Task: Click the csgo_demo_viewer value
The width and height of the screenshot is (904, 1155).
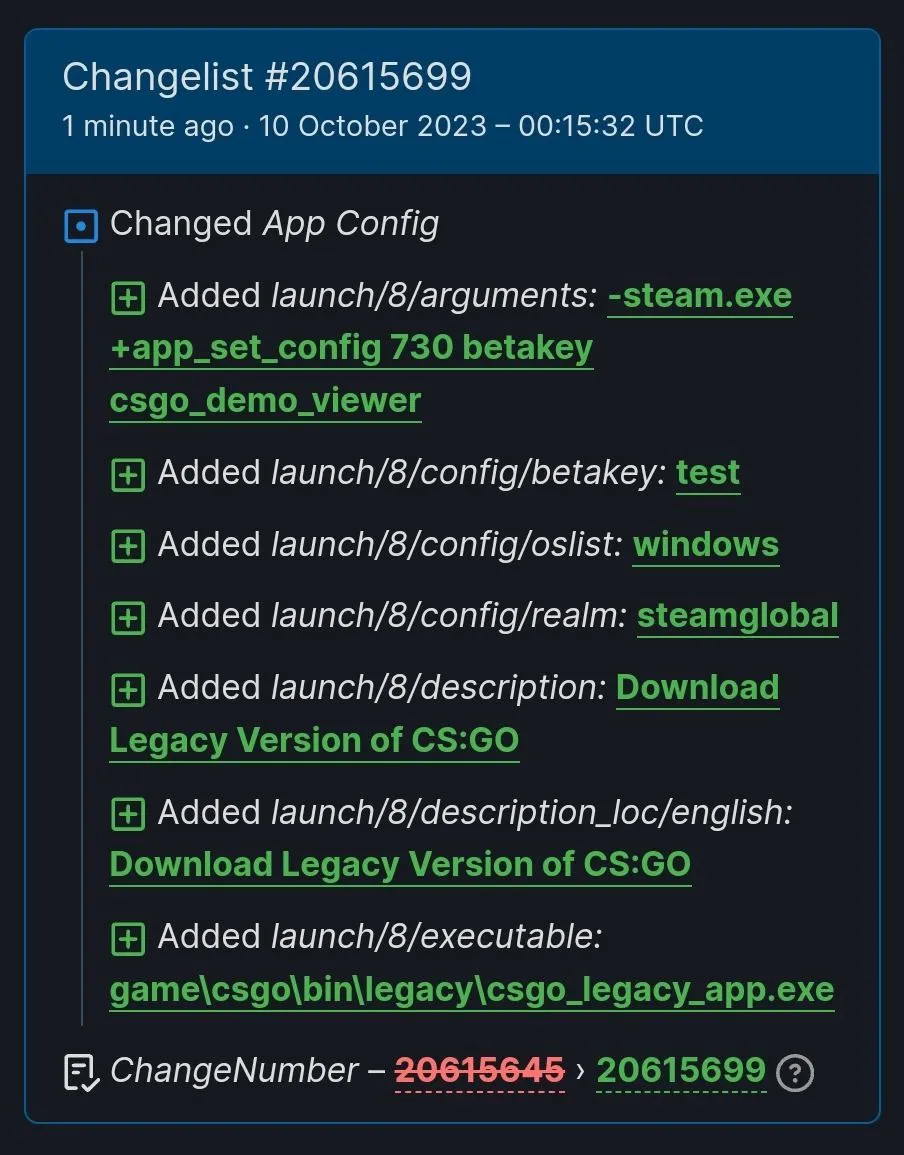Action: [x=265, y=401]
